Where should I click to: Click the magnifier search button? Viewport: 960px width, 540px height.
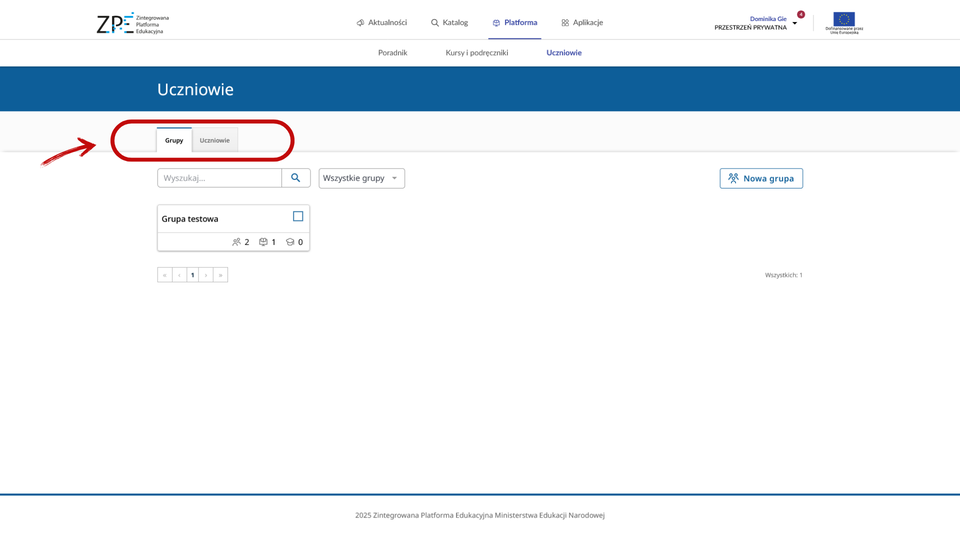coord(295,178)
